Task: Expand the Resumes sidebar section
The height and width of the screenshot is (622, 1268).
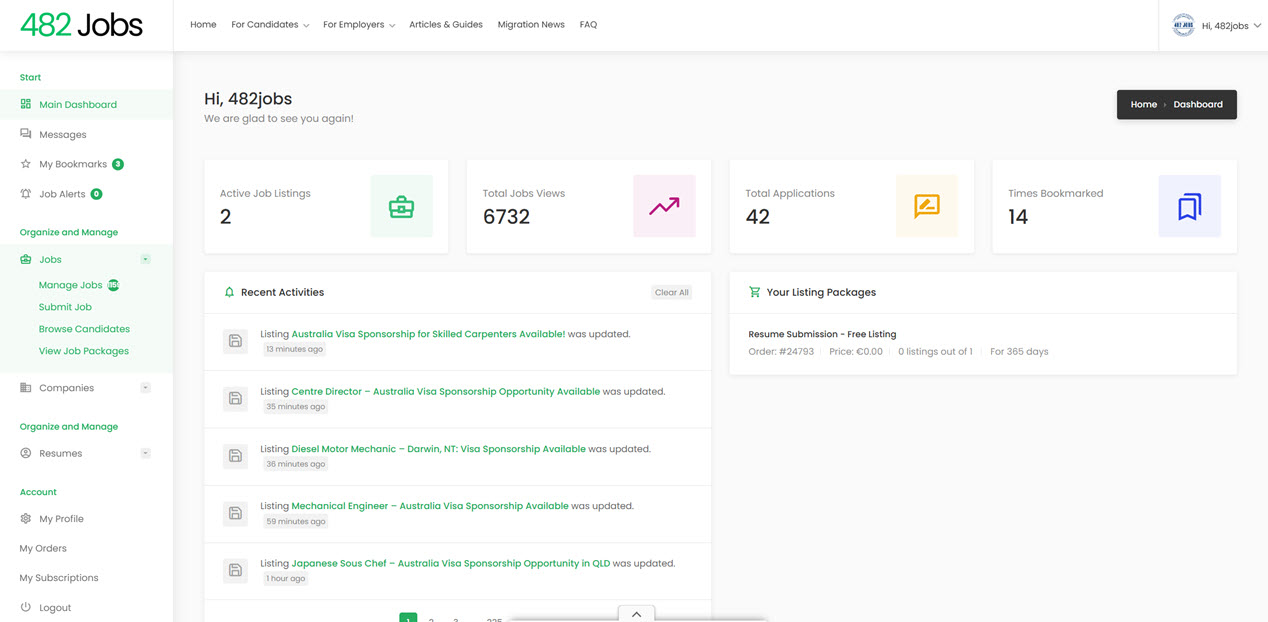Action: pyautogui.click(x=145, y=454)
